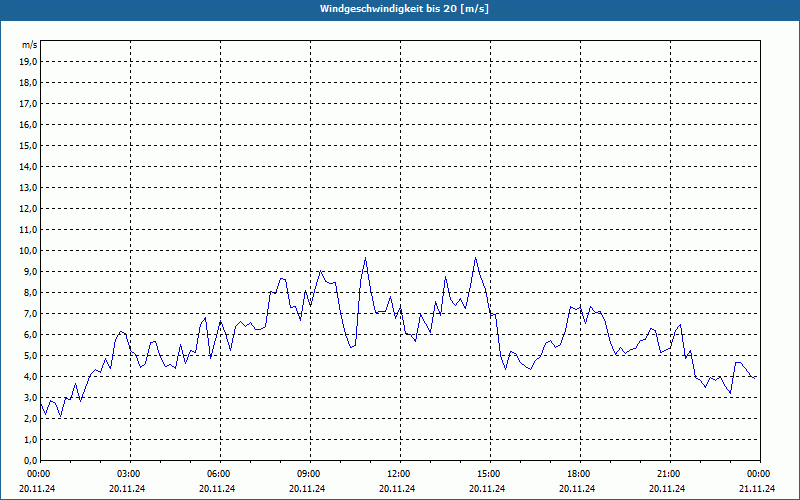Image resolution: width=800 pixels, height=500 pixels.
Task: Click the 20.11.24 date under 12:00
Action: click(397, 488)
